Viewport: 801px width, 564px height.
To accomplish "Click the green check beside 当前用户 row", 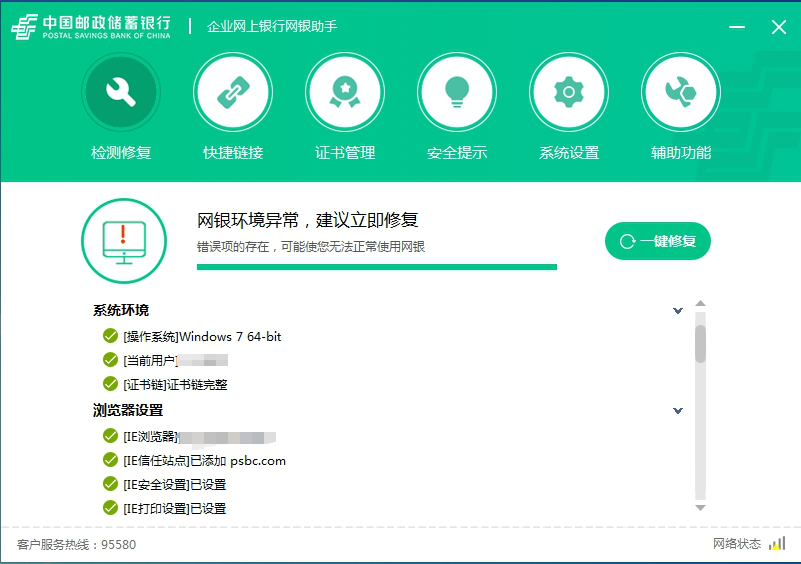I will (x=110, y=360).
